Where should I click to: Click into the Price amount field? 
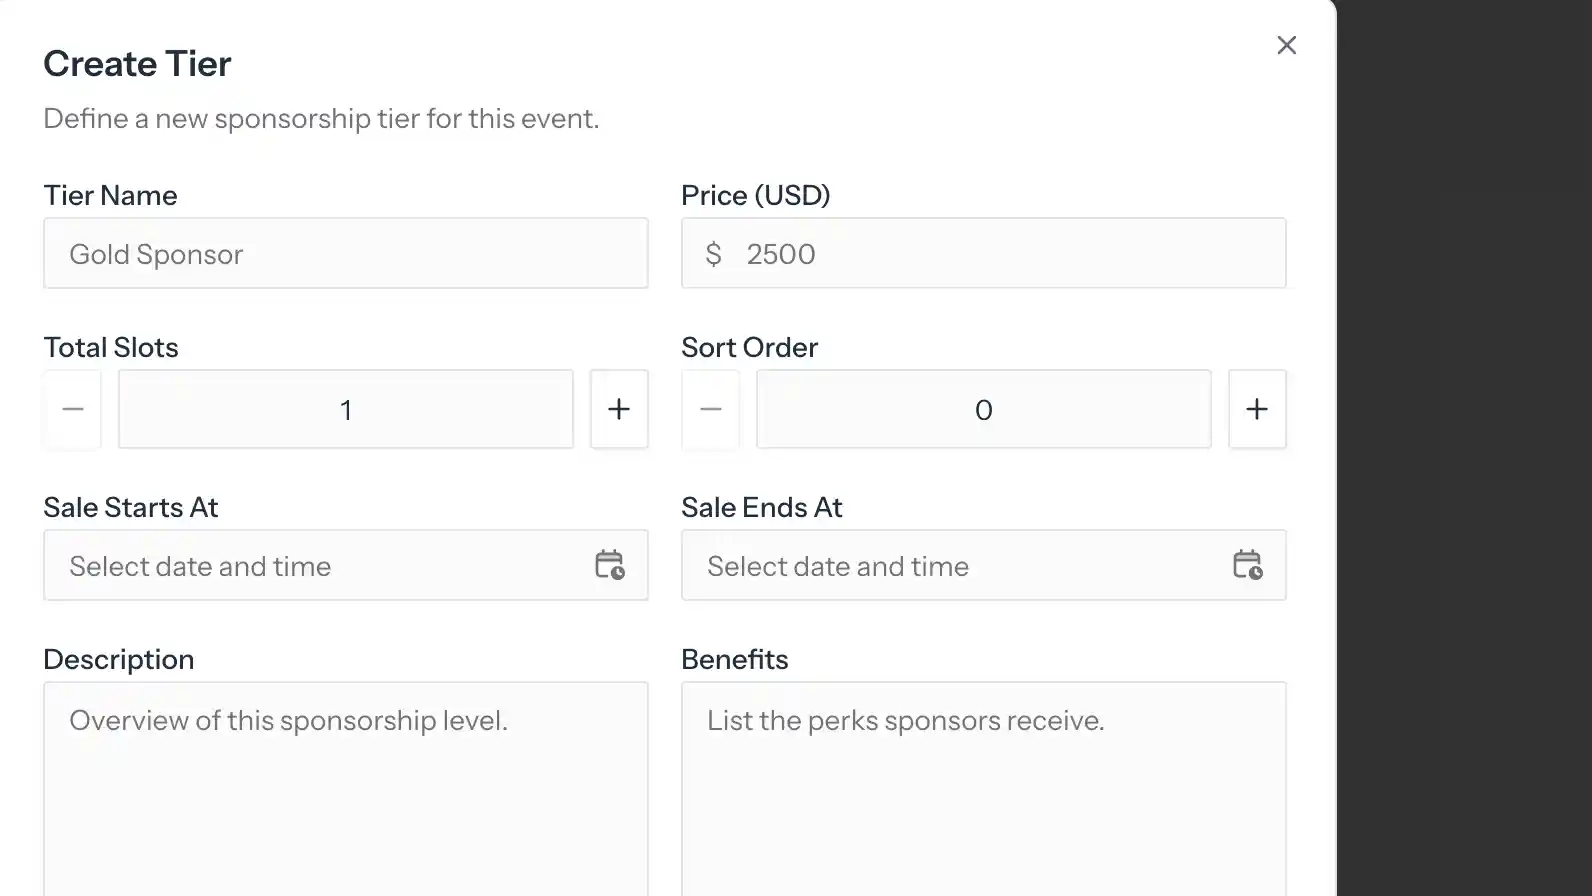[1000, 254]
